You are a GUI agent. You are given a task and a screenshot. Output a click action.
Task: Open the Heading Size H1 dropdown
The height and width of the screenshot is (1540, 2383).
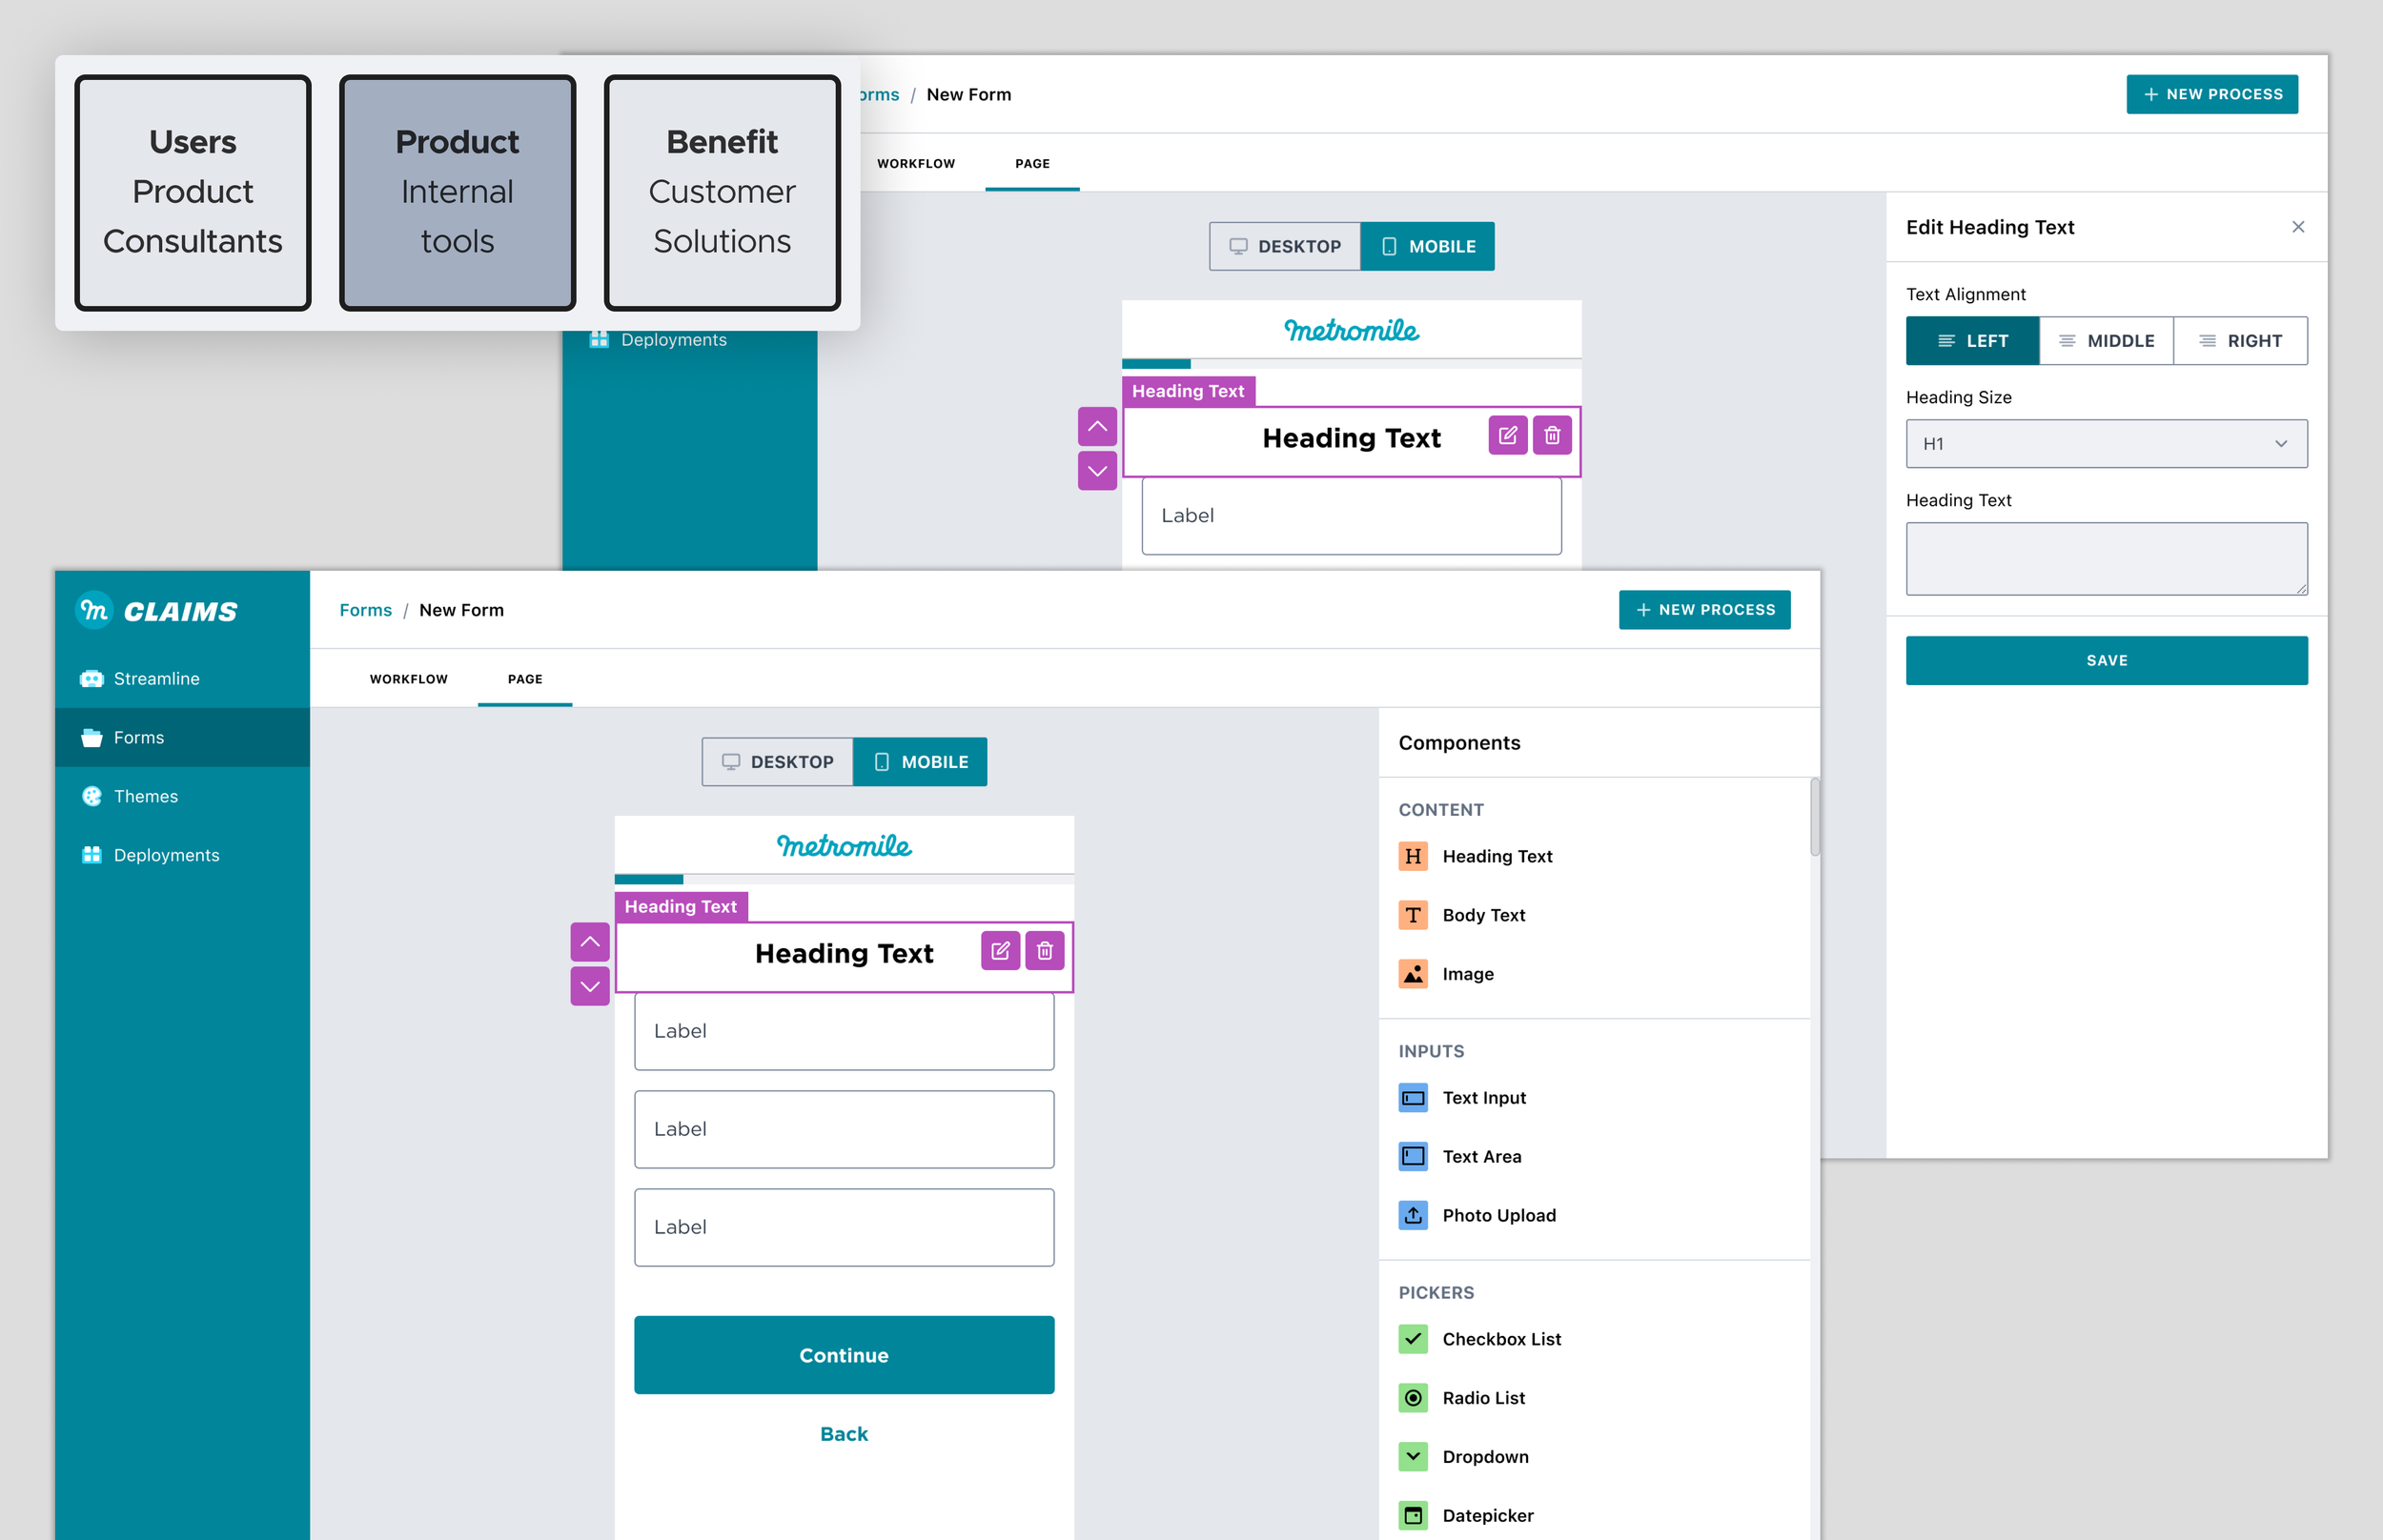tap(2106, 444)
